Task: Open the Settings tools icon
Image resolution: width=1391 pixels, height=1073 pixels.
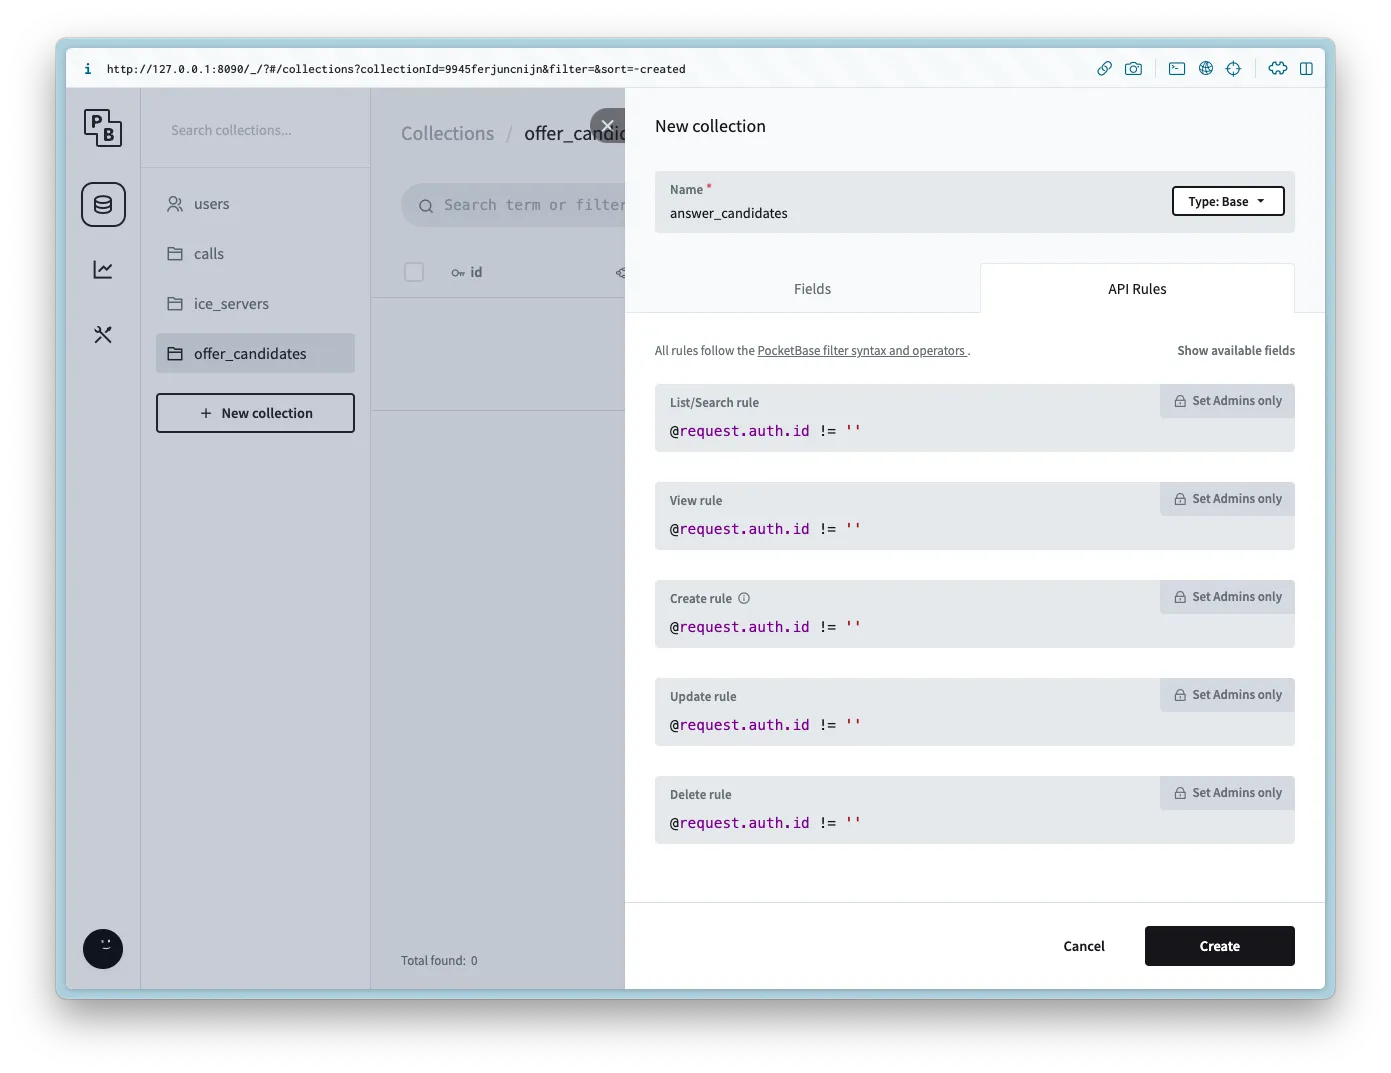Action: (x=103, y=335)
